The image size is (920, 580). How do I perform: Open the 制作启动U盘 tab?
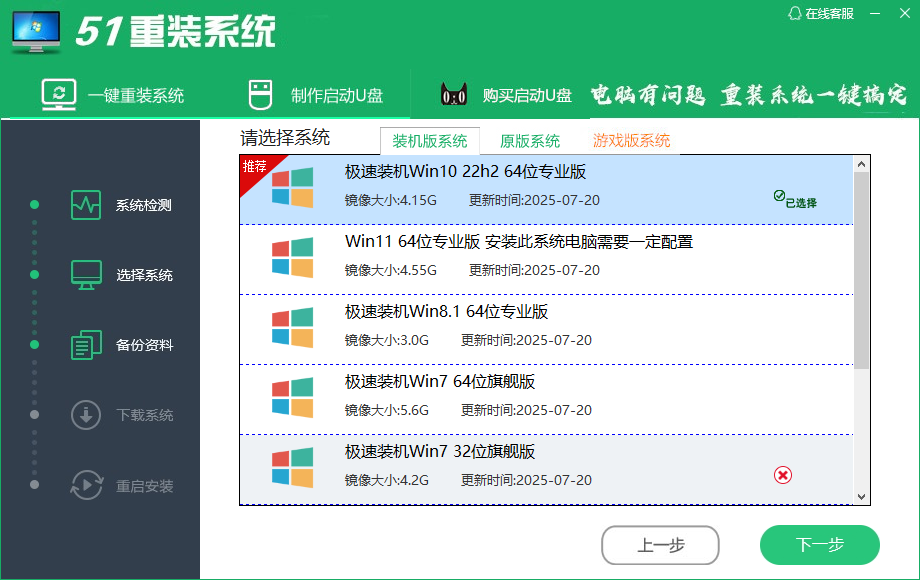coord(315,96)
